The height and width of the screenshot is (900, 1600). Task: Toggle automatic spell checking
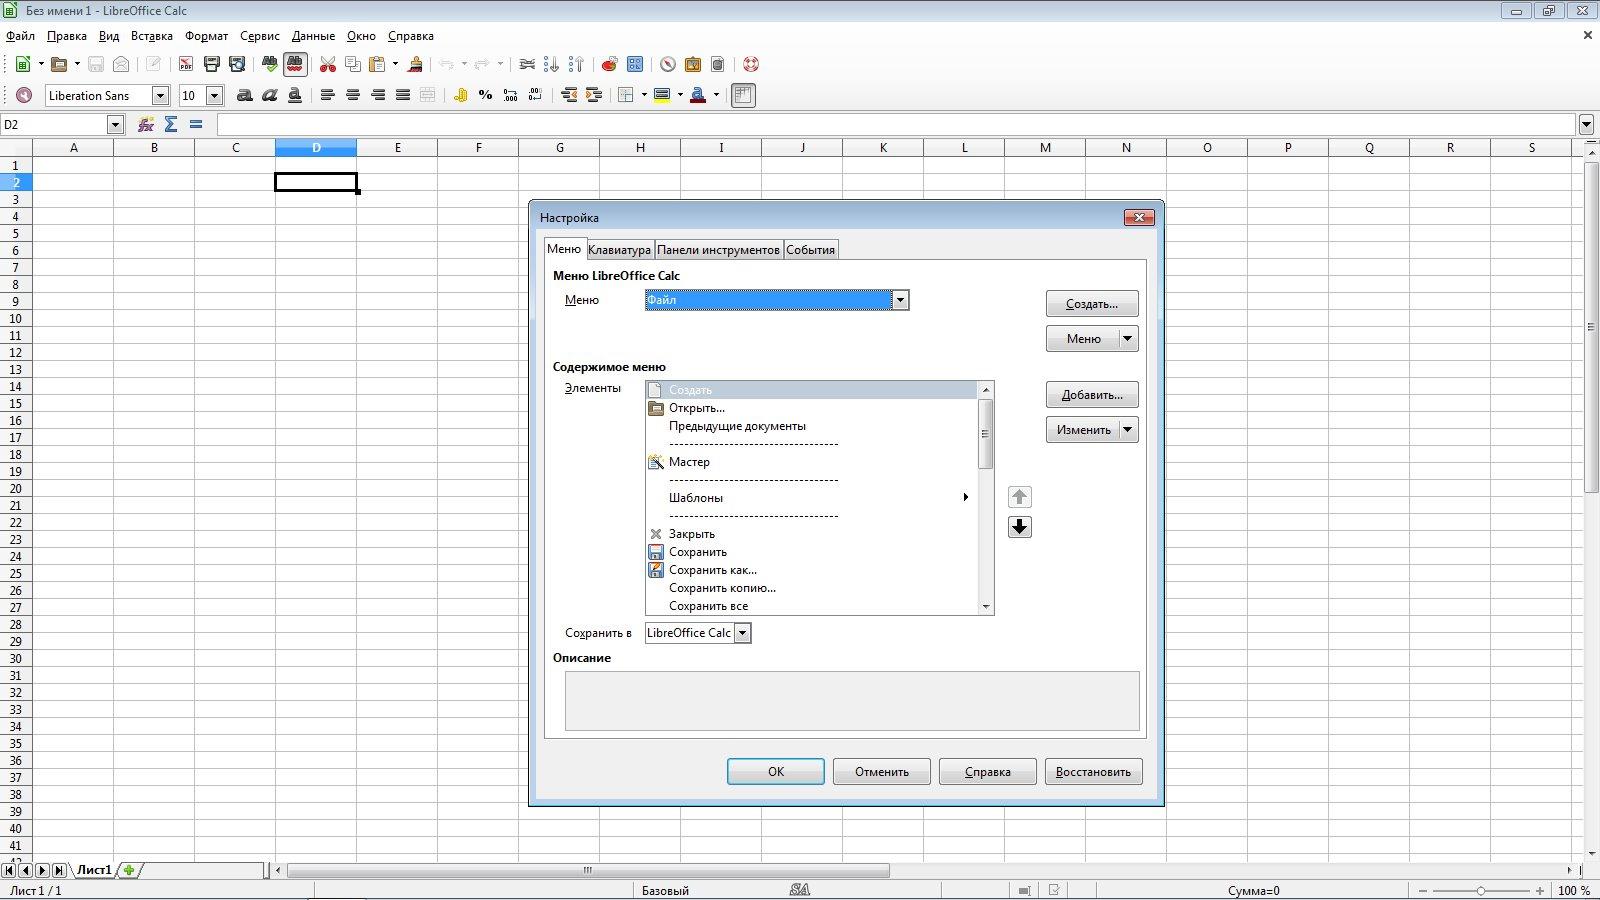pyautogui.click(x=295, y=64)
